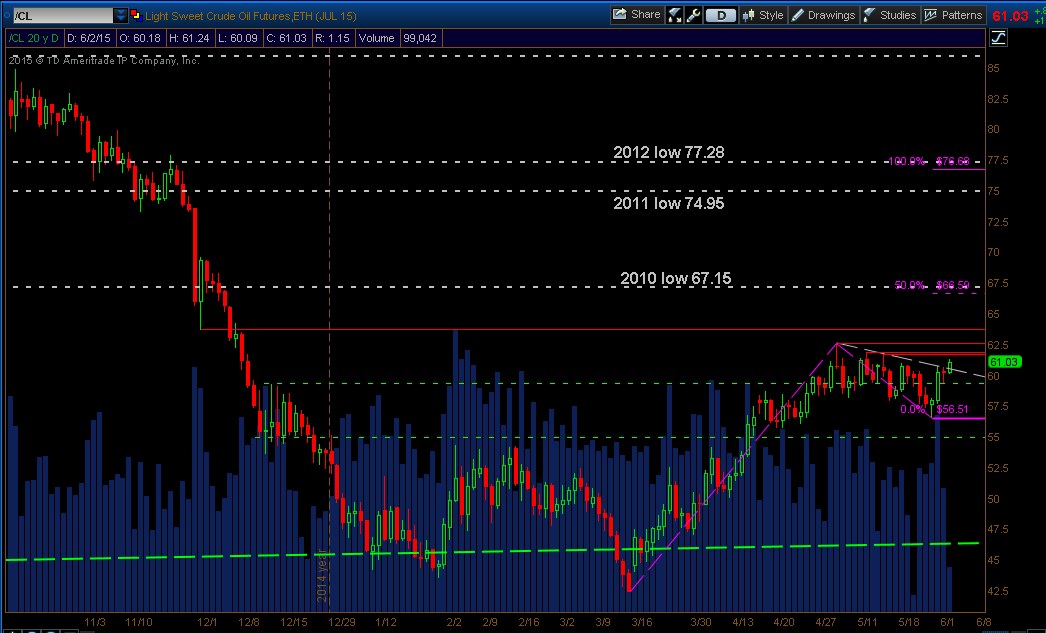Open the Patterns menu
Viewport: 1046px width, 633px height.
953,15
